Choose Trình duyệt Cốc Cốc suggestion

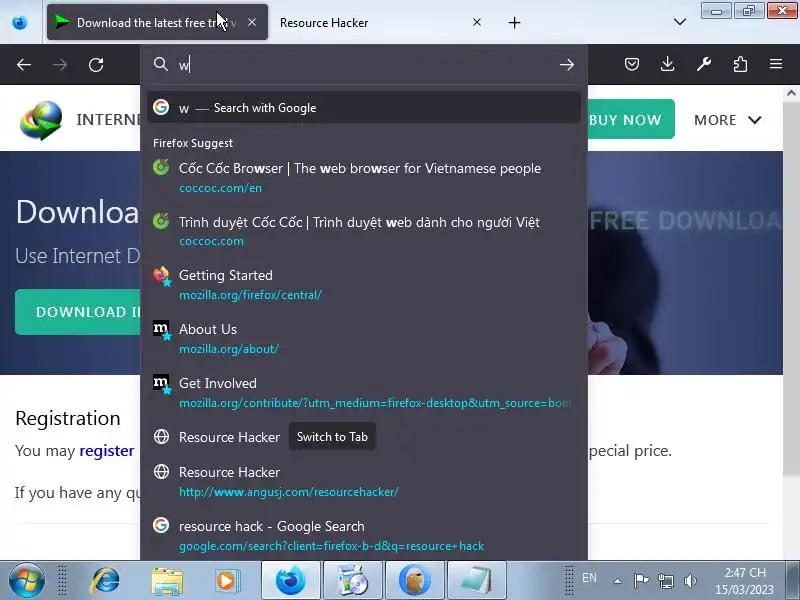tap(364, 231)
